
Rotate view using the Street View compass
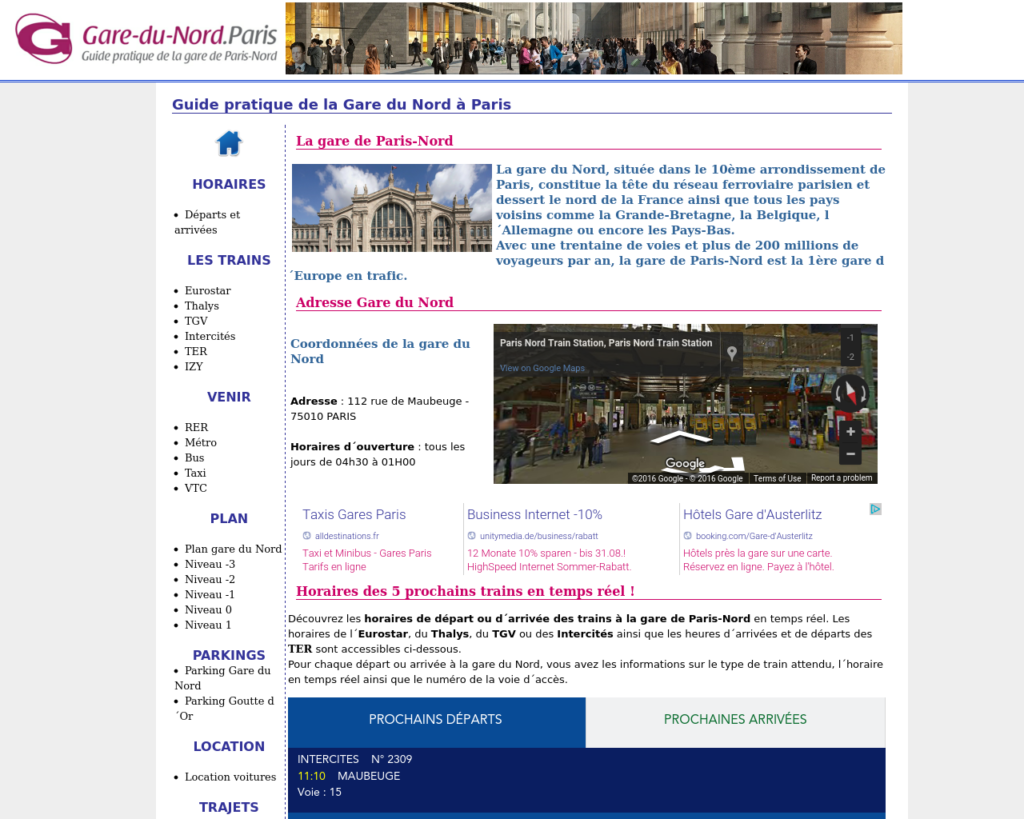tap(850, 393)
